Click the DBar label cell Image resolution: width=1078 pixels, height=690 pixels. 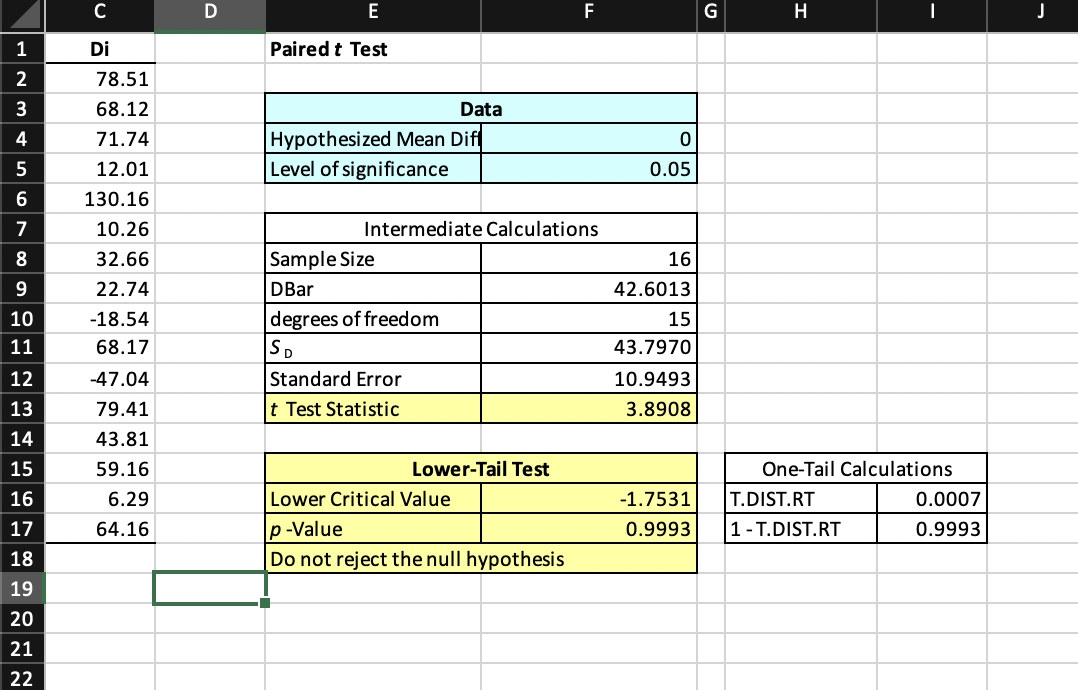(373, 289)
